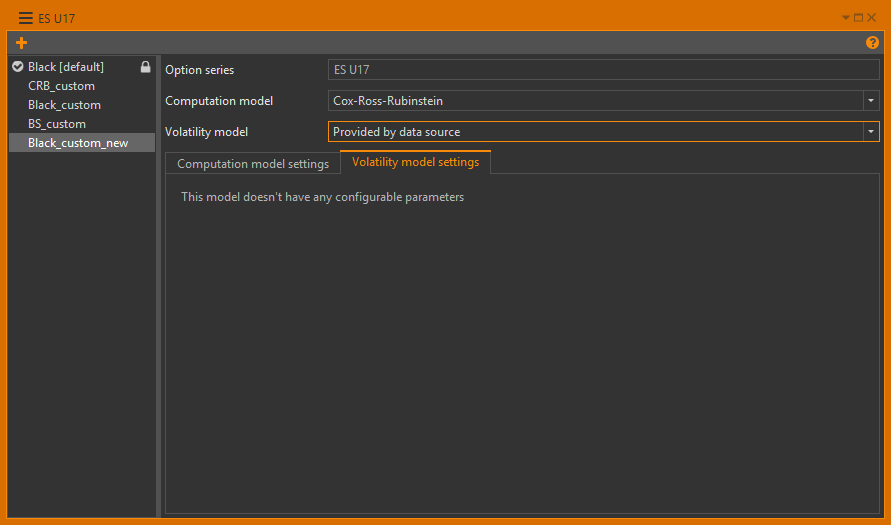The width and height of the screenshot is (891, 525).
Task: Select Black [default] model in the list
Action: click(x=66, y=67)
